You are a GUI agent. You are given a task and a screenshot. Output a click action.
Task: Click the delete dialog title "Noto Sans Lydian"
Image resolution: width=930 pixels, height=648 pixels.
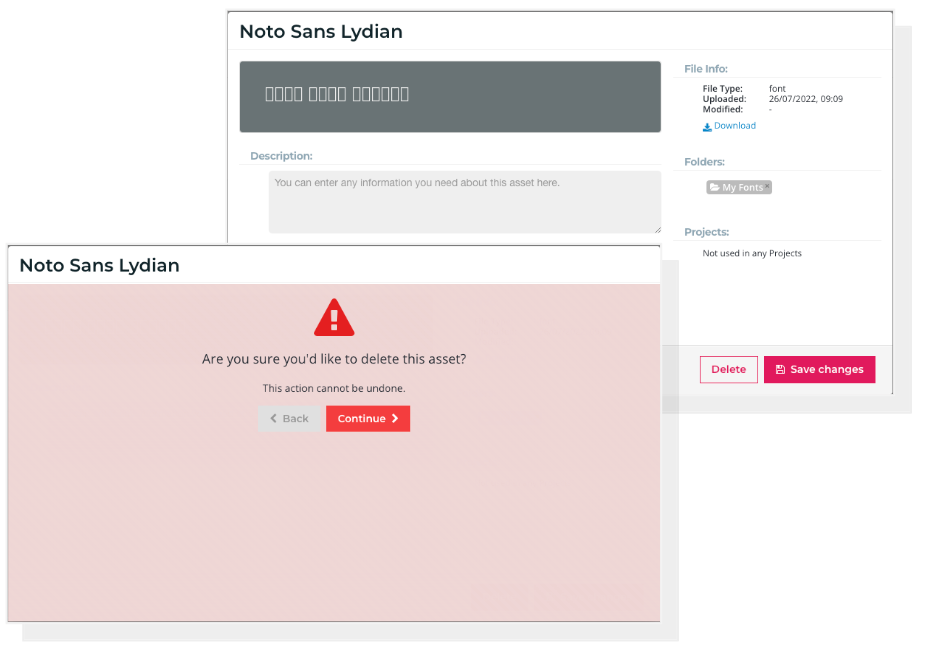(x=100, y=265)
